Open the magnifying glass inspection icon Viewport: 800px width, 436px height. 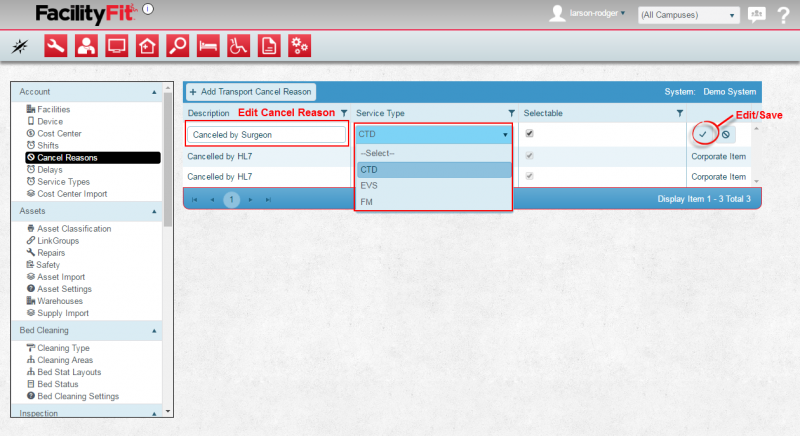(177, 45)
